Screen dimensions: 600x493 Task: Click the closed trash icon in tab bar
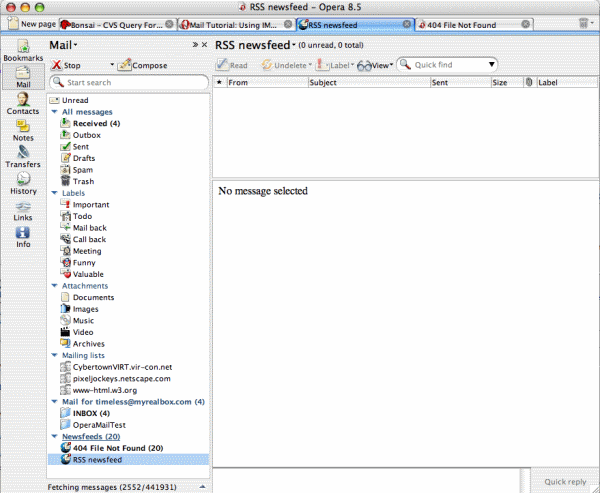point(583,23)
